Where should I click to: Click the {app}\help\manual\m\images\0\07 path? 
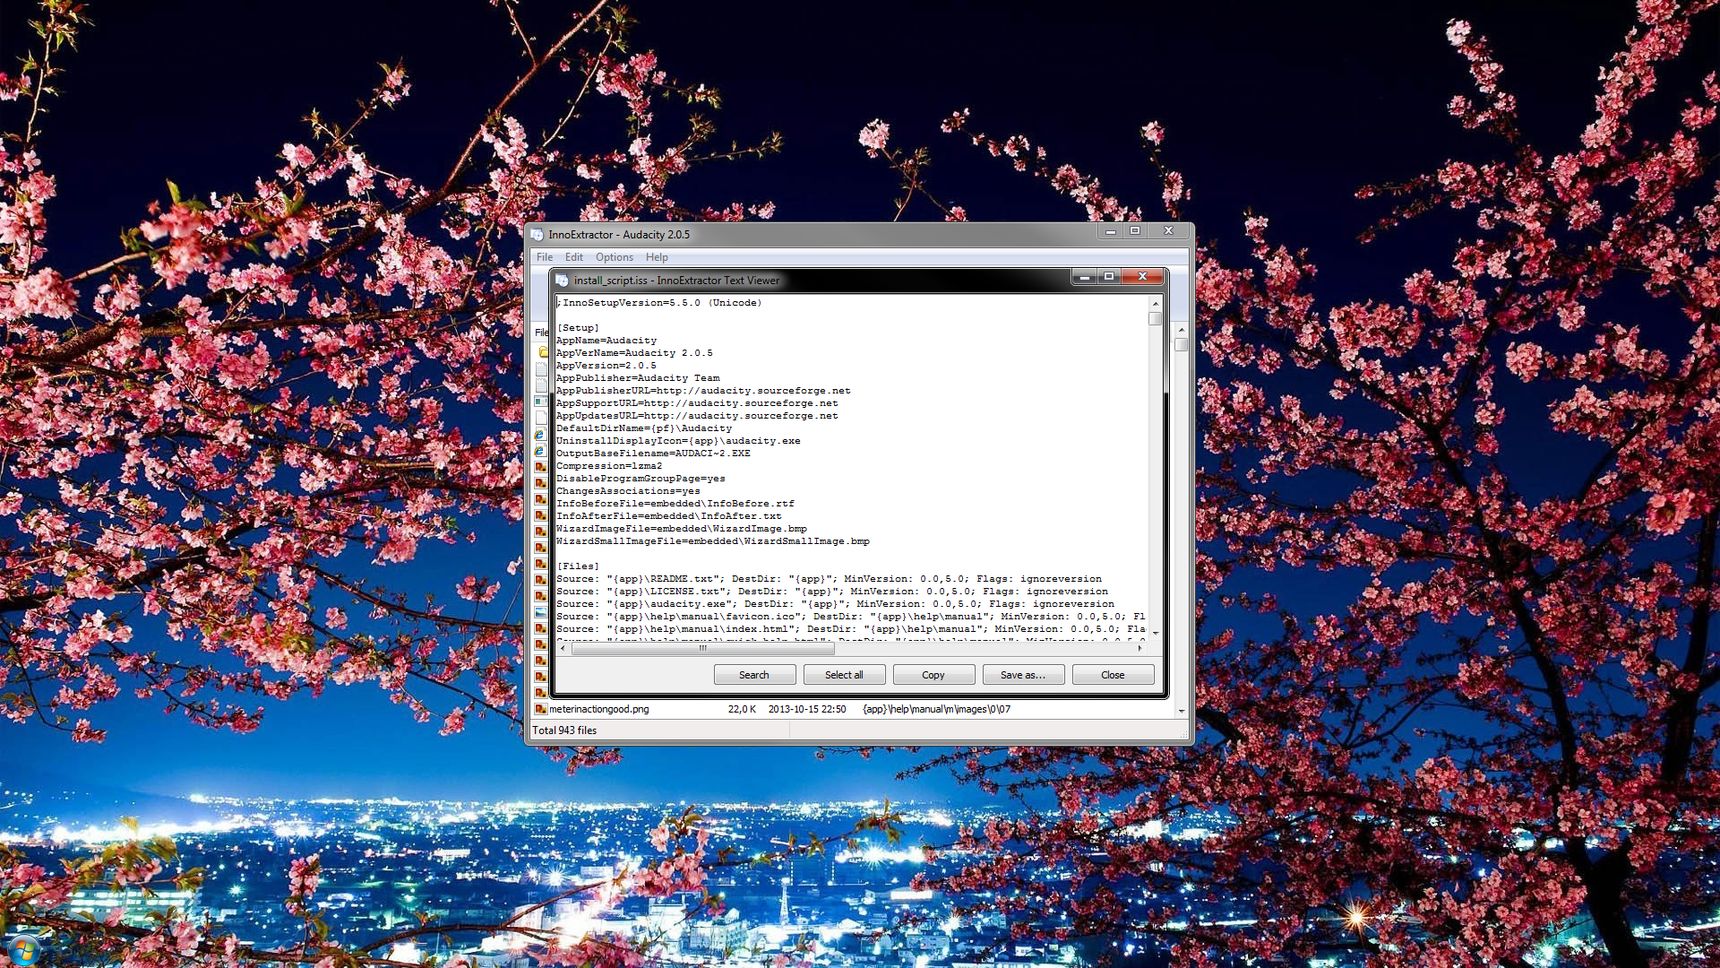point(936,709)
